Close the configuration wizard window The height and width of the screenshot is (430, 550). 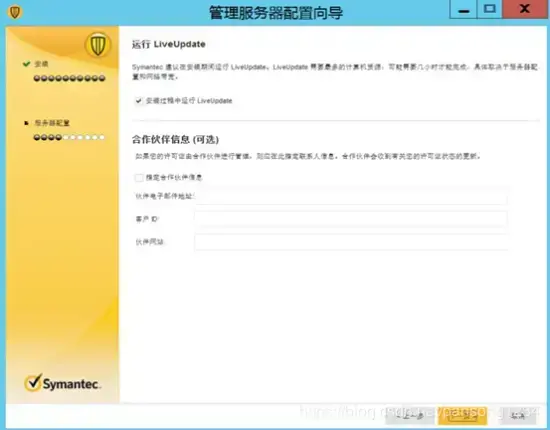point(524,9)
